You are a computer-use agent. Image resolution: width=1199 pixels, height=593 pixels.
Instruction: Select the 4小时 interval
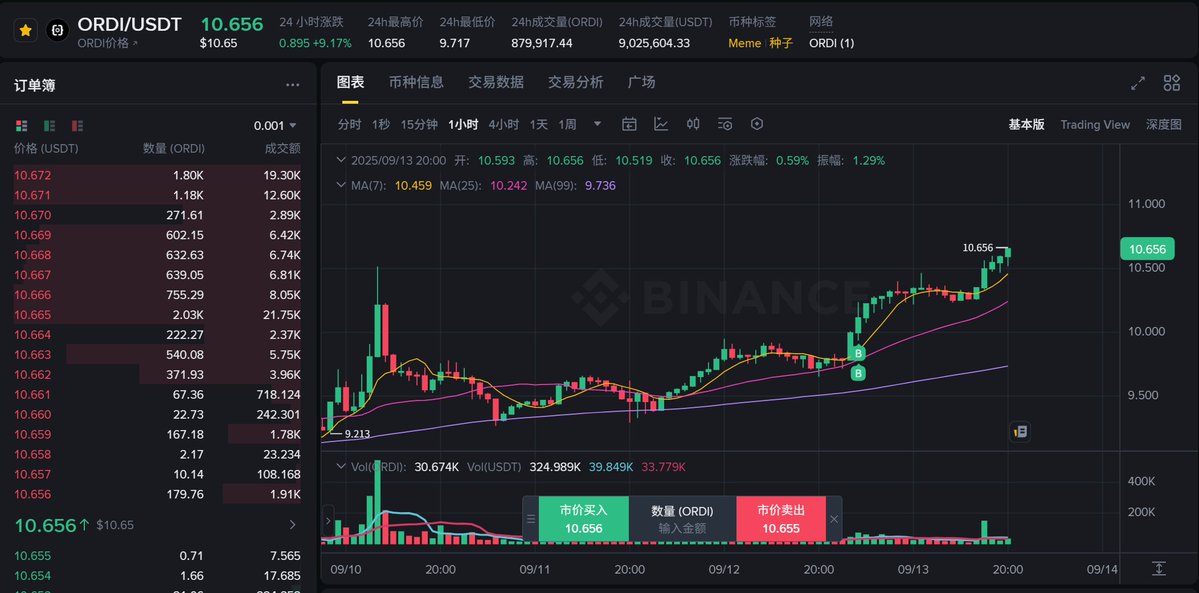tap(503, 124)
